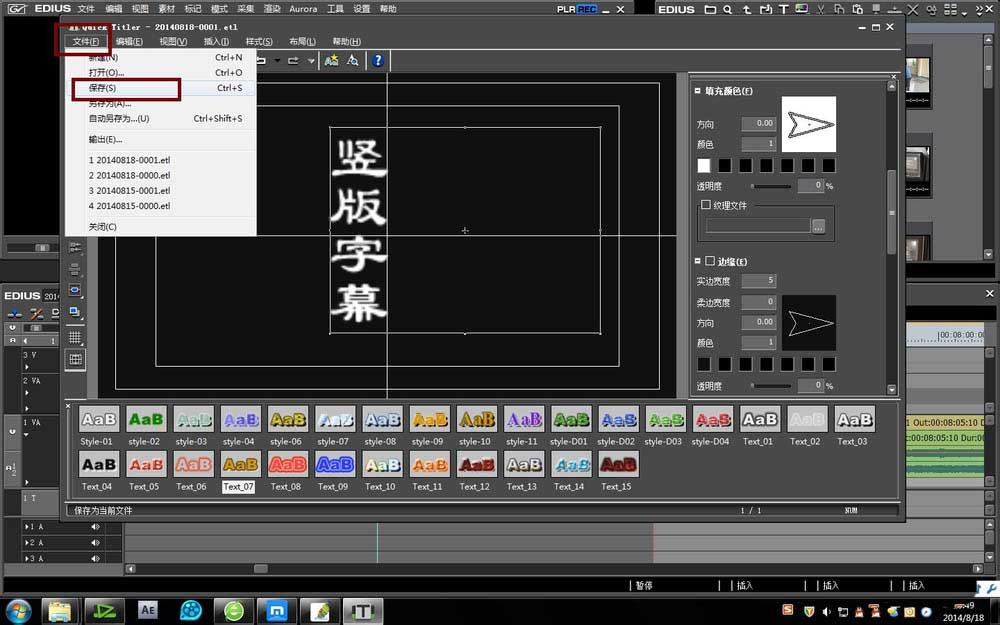
Task: Open the Edit (编辑) menu in Quick Titler
Action: coord(129,41)
